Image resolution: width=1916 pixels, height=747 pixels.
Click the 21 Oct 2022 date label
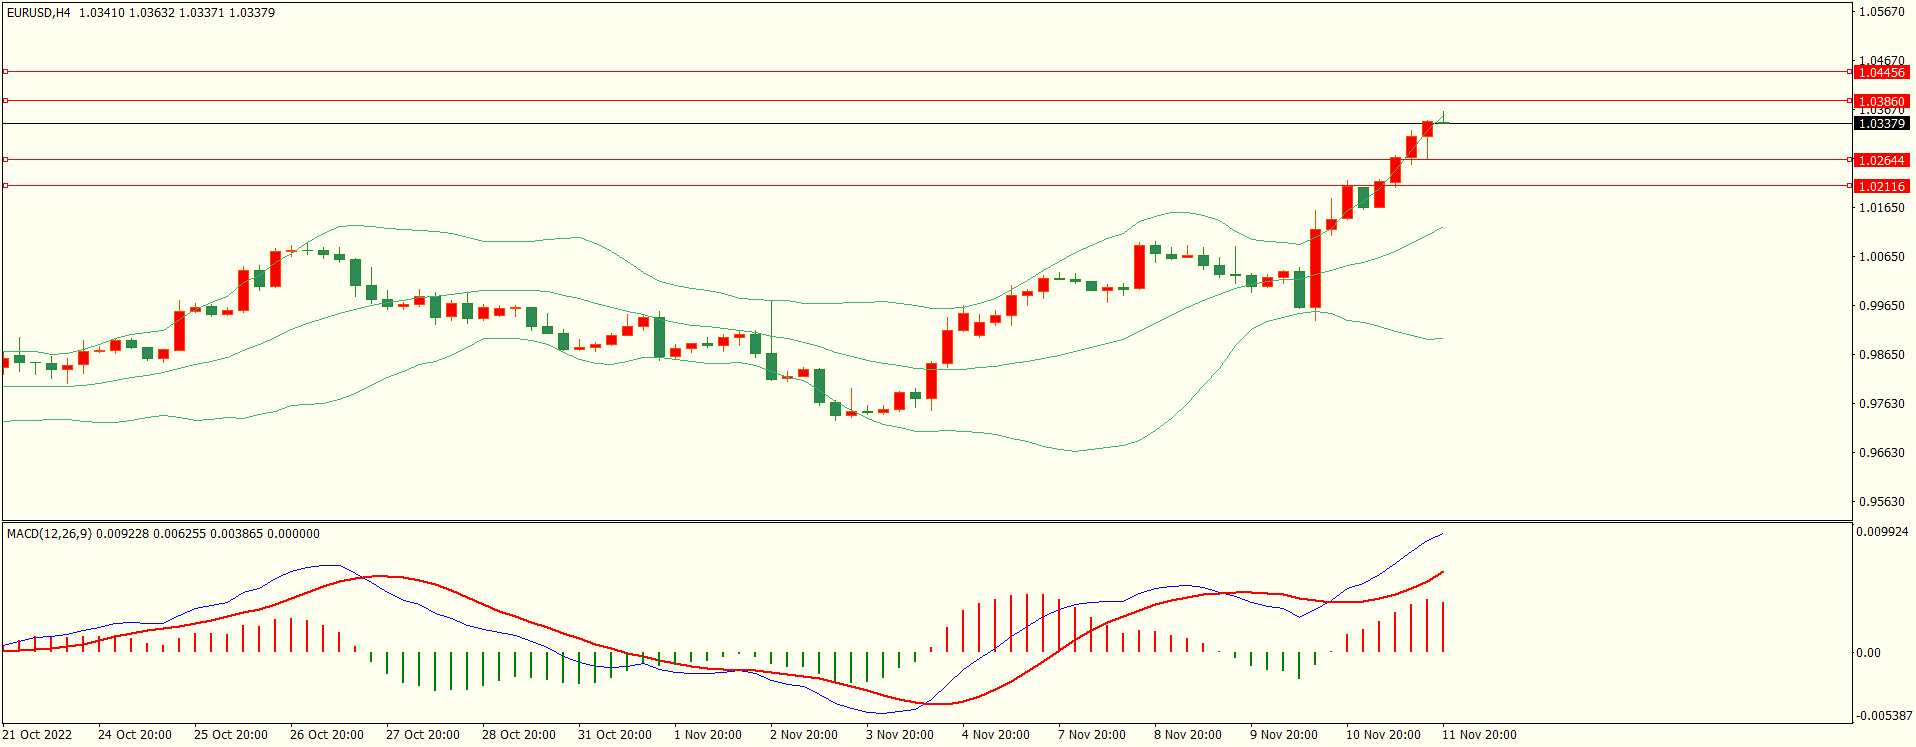coord(37,735)
